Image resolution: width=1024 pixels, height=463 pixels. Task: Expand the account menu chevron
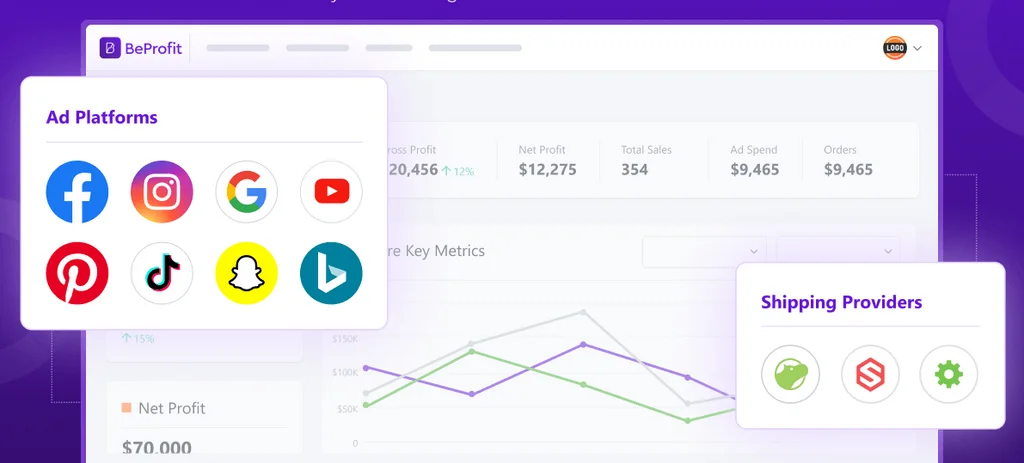[x=917, y=48]
